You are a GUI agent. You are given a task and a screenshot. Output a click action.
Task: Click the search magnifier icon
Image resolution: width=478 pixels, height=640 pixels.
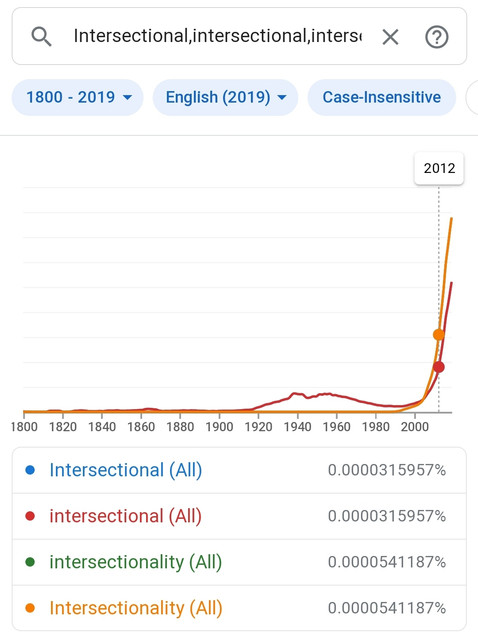(x=41, y=37)
